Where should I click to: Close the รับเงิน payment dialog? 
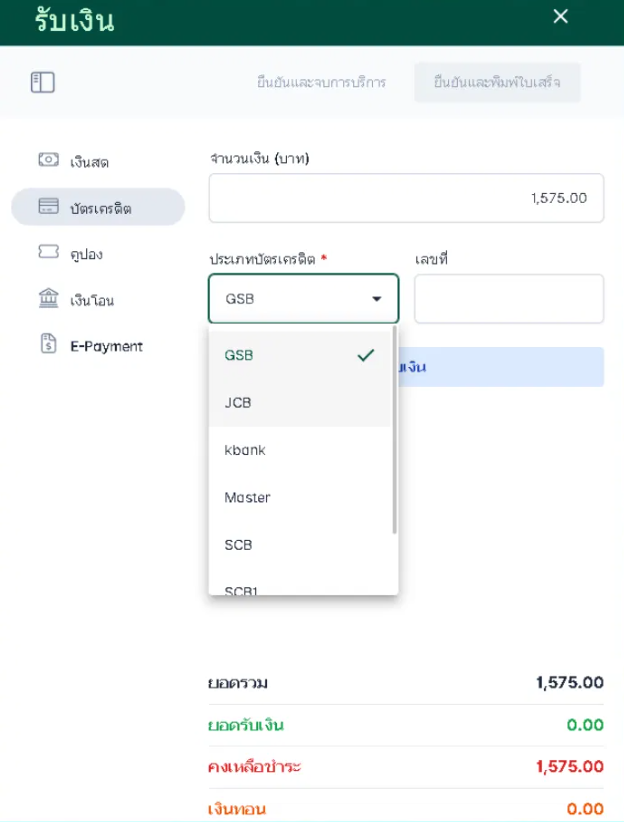coord(560,16)
